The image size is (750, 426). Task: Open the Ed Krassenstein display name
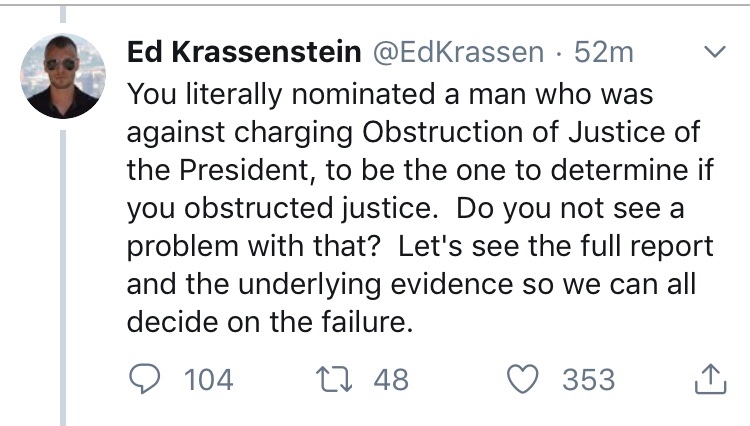point(243,52)
